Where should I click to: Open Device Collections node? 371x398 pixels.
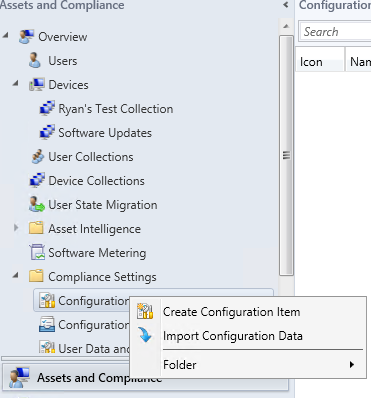(96, 181)
